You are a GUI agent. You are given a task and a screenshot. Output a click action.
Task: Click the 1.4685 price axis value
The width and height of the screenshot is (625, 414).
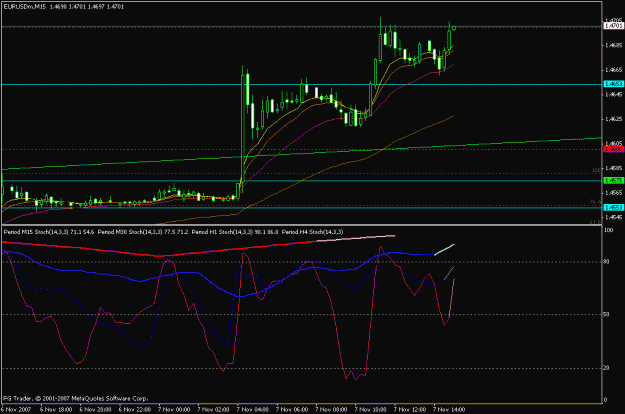coord(613,45)
